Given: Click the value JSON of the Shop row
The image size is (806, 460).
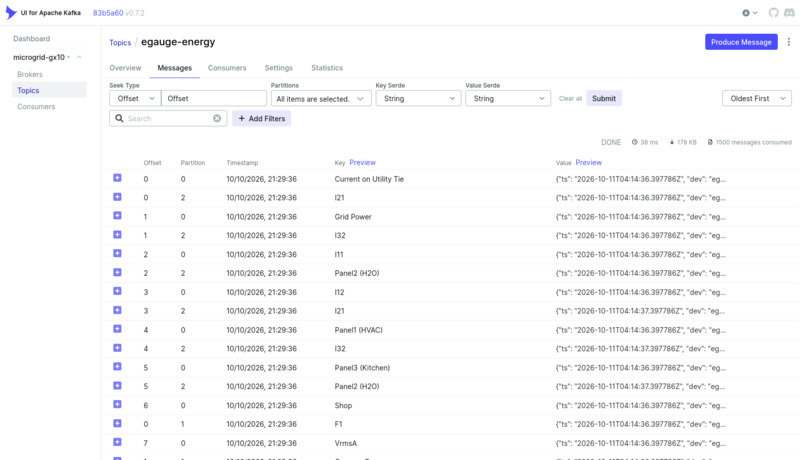Looking at the screenshot, I should 640,406.
